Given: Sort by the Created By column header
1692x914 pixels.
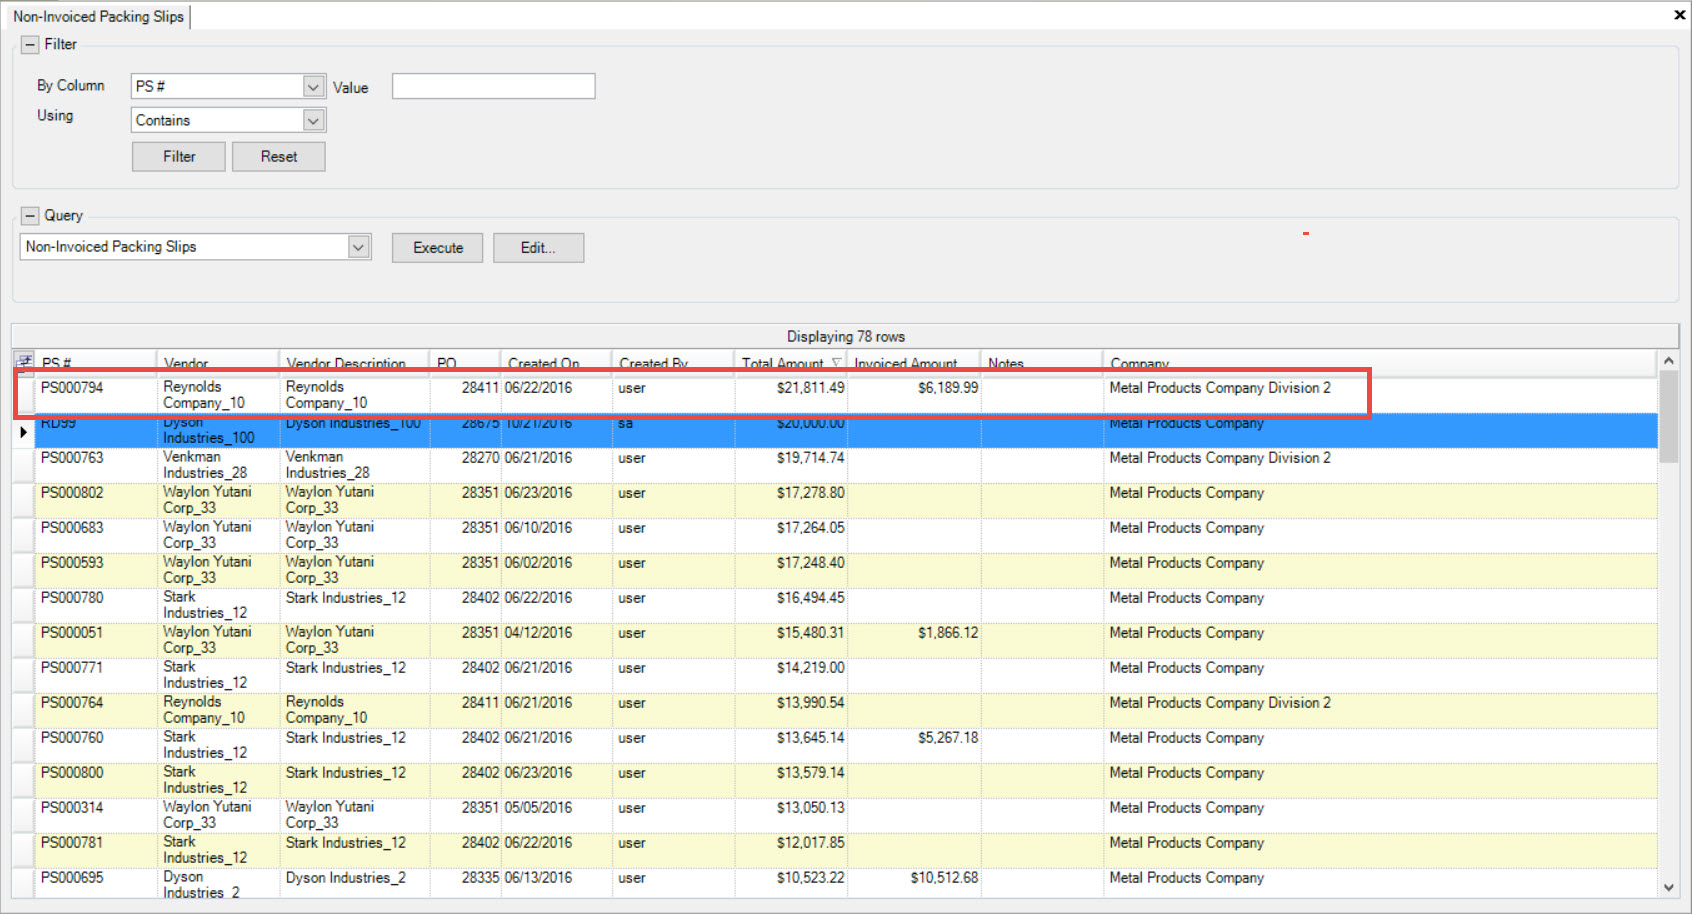Looking at the screenshot, I should click(673, 363).
